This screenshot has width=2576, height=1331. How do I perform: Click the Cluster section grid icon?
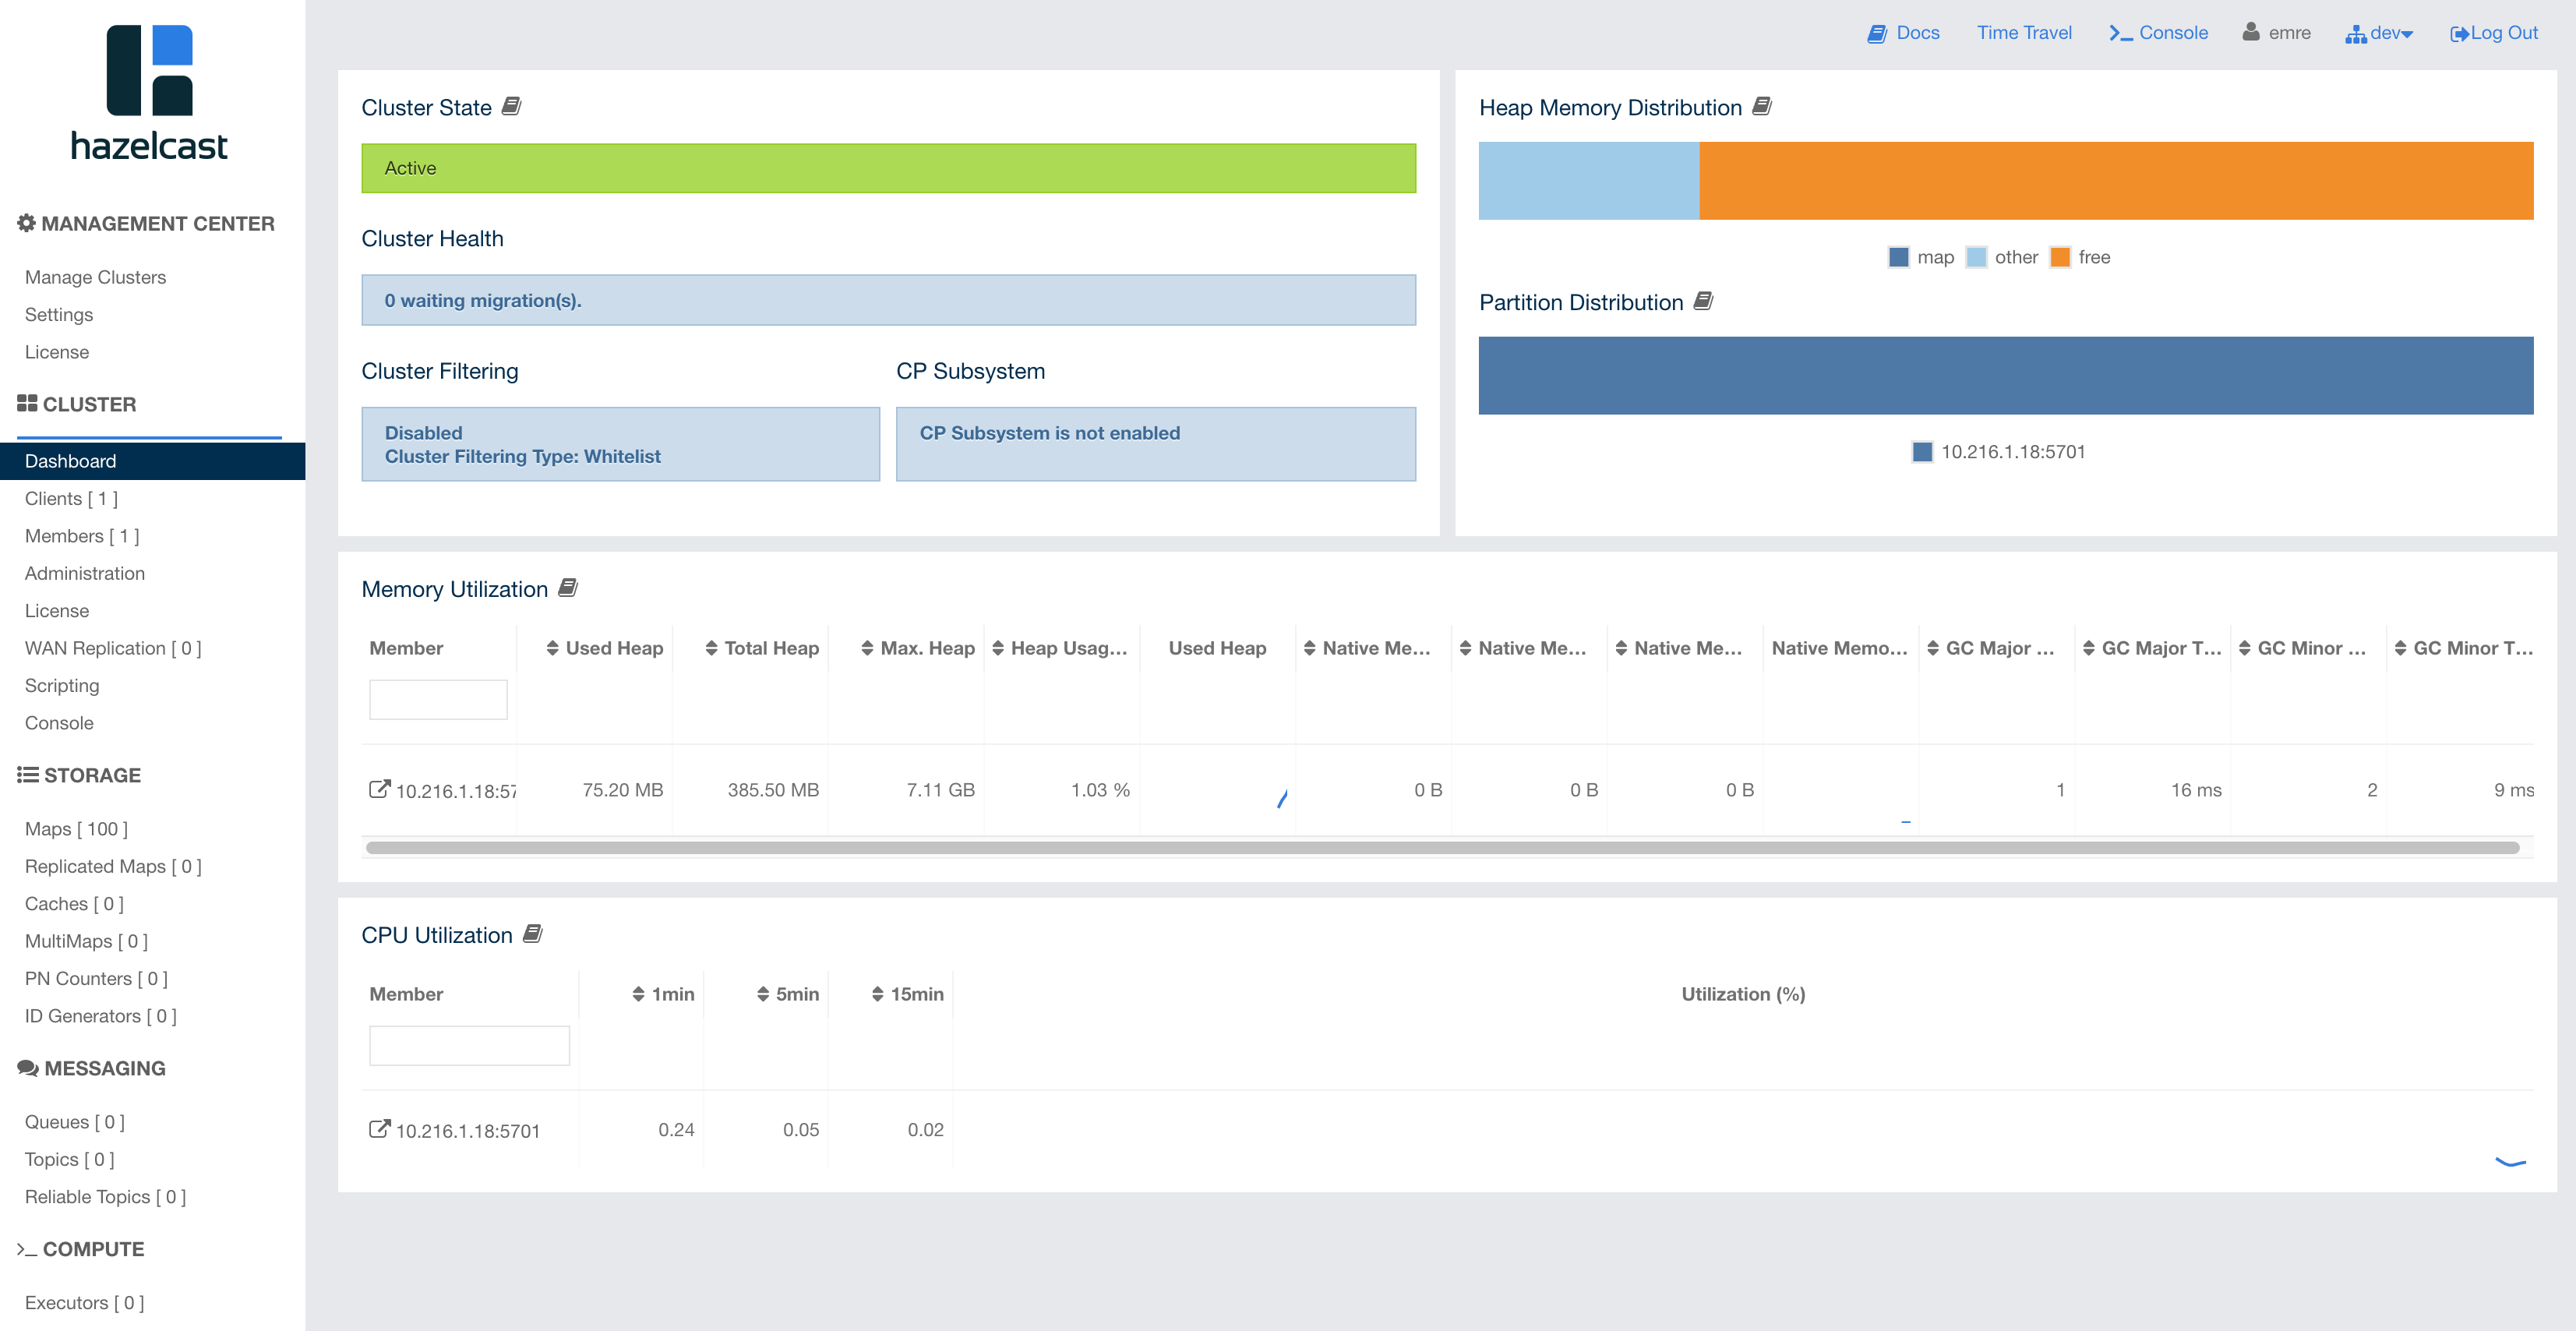27,403
